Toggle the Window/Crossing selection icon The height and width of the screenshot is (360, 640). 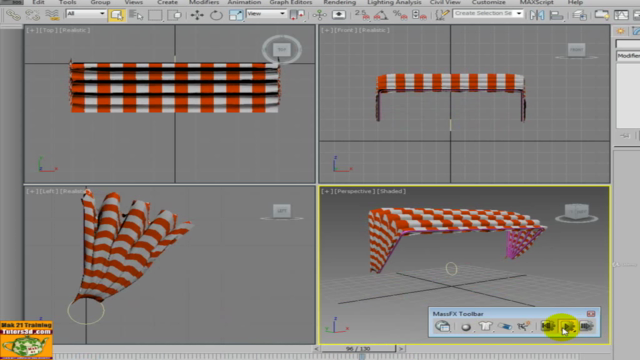(175, 16)
